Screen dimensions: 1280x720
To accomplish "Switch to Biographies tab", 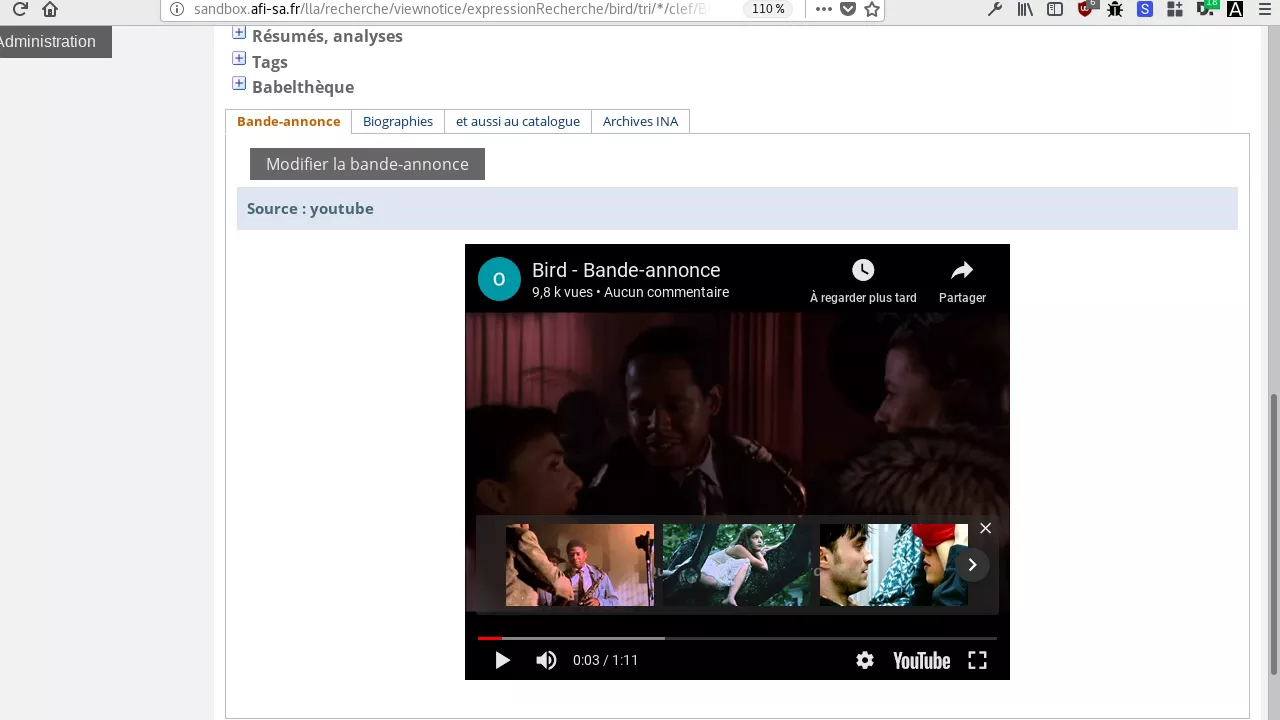I will (398, 121).
